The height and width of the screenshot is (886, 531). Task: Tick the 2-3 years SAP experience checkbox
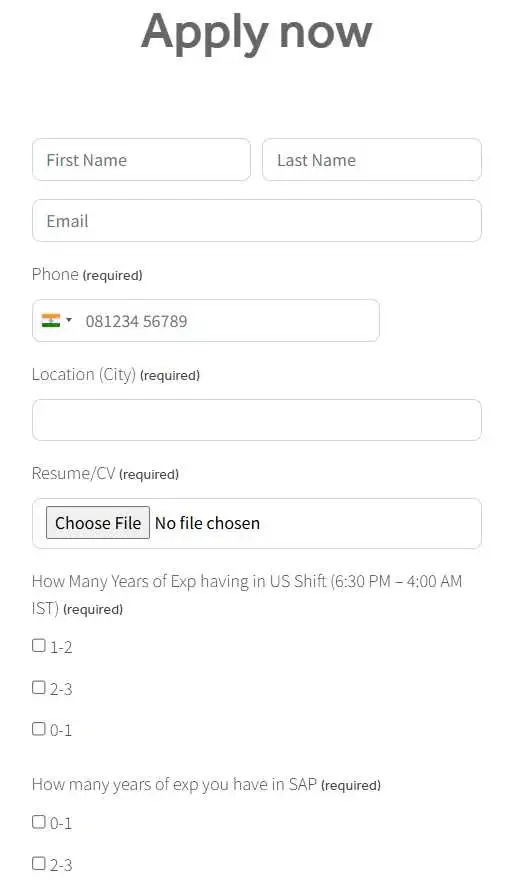[38, 863]
